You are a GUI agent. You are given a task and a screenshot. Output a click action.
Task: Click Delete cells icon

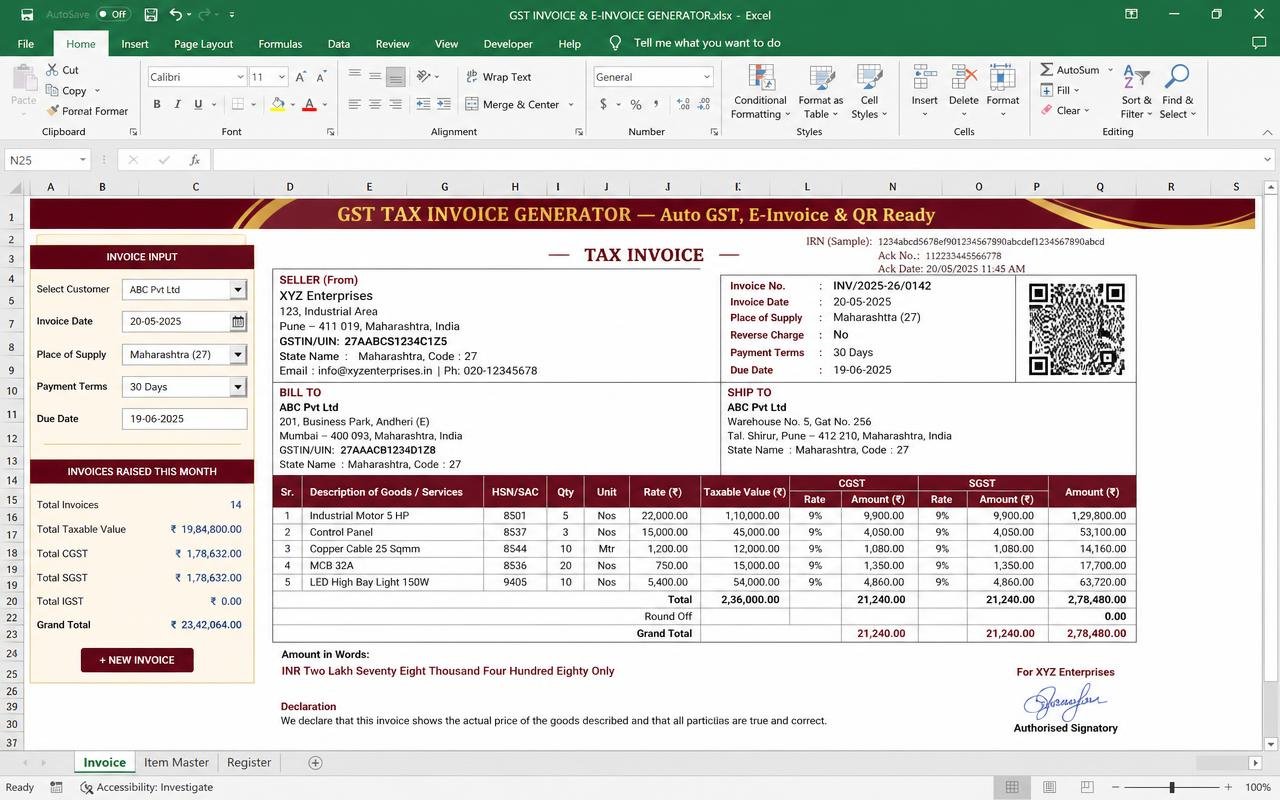pos(964,78)
